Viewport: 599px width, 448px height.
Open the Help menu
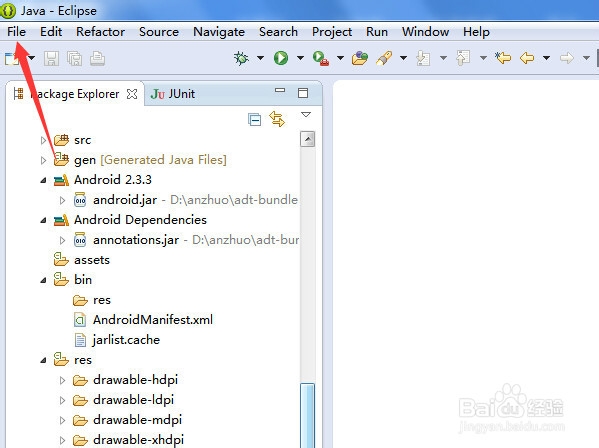(x=476, y=32)
